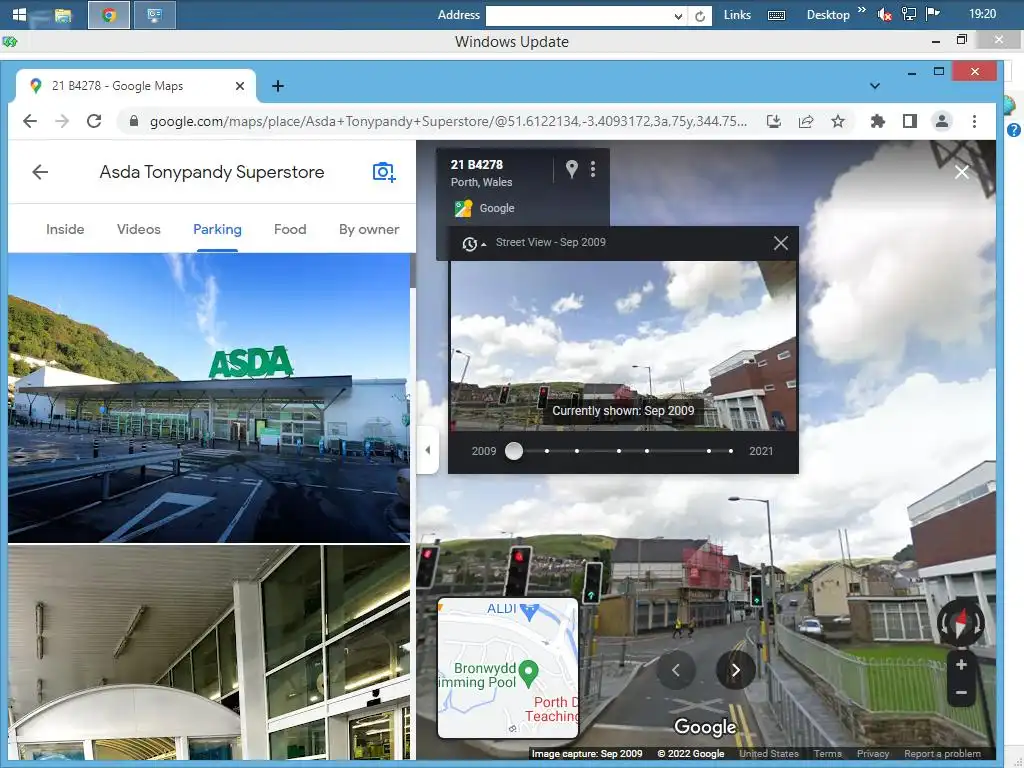Viewport: 1024px width, 768px height.
Task: Open the Chrome profile avatar
Action: [942, 121]
